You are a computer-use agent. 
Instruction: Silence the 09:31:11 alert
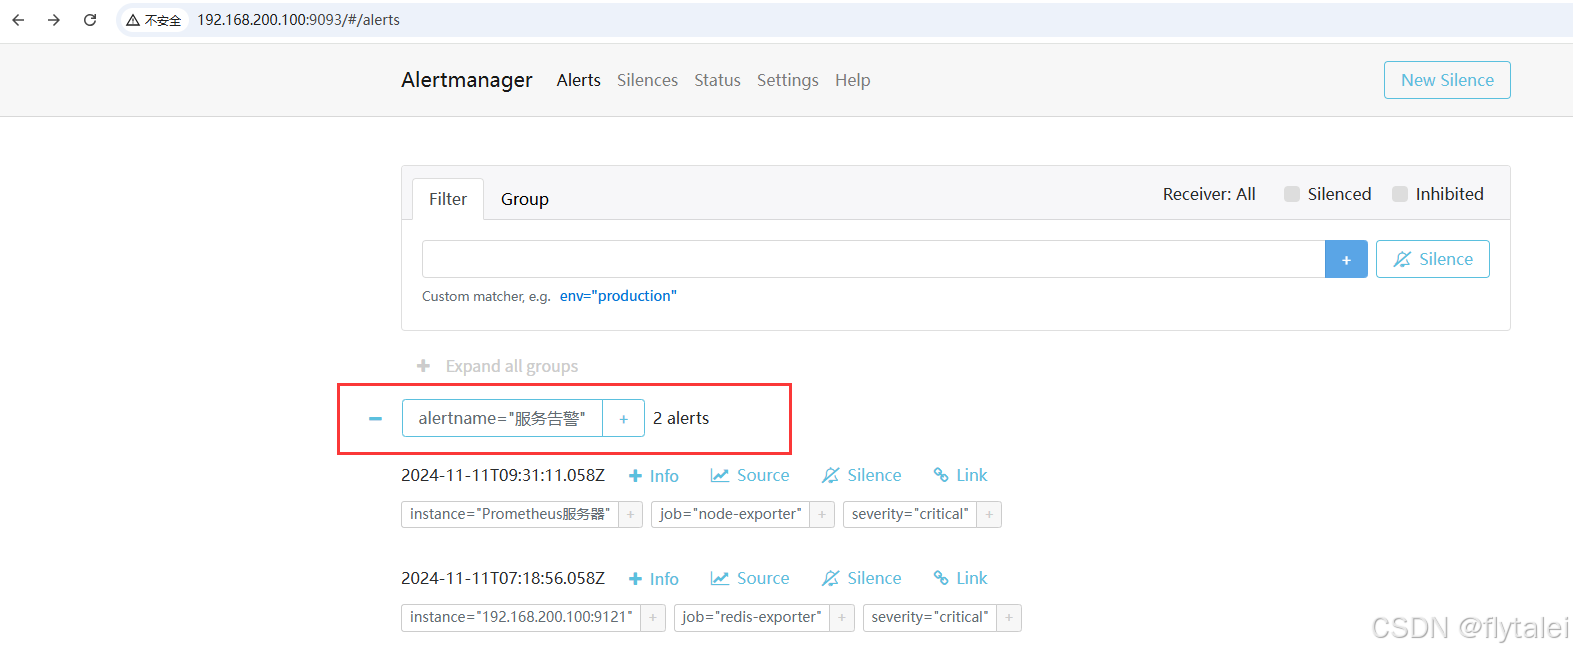[862, 475]
